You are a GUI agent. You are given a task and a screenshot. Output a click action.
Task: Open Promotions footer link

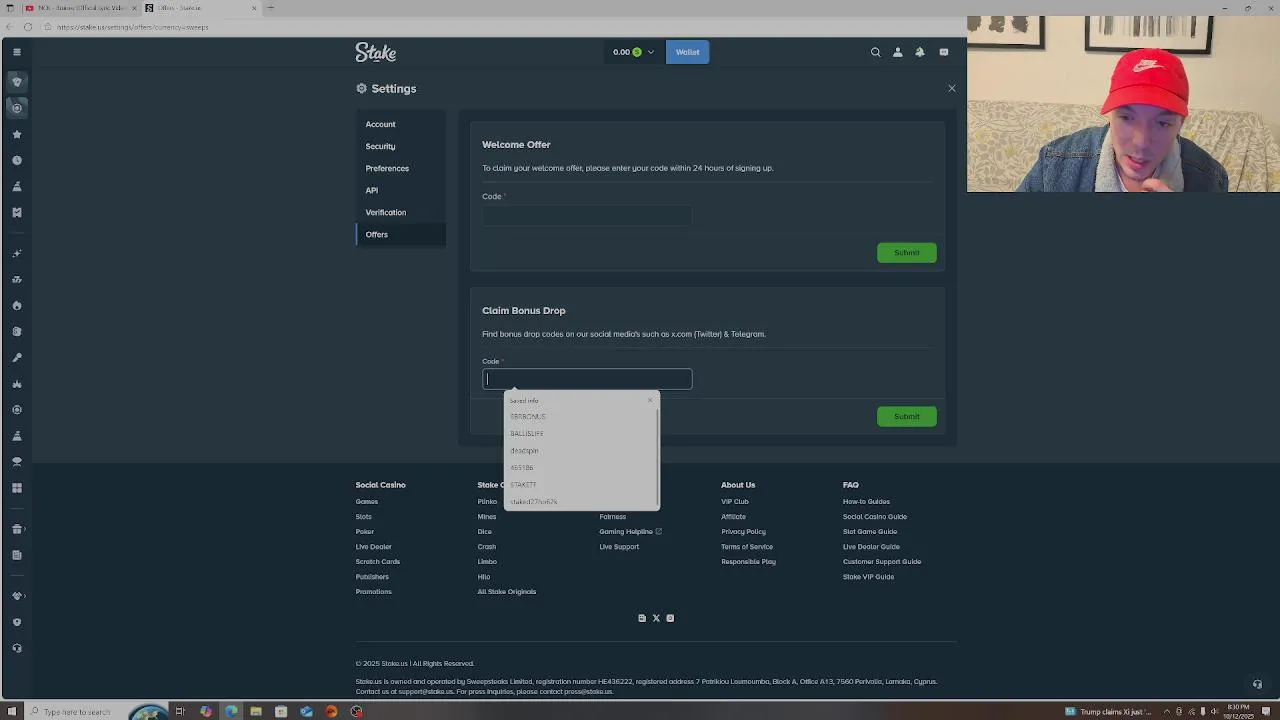(x=374, y=591)
